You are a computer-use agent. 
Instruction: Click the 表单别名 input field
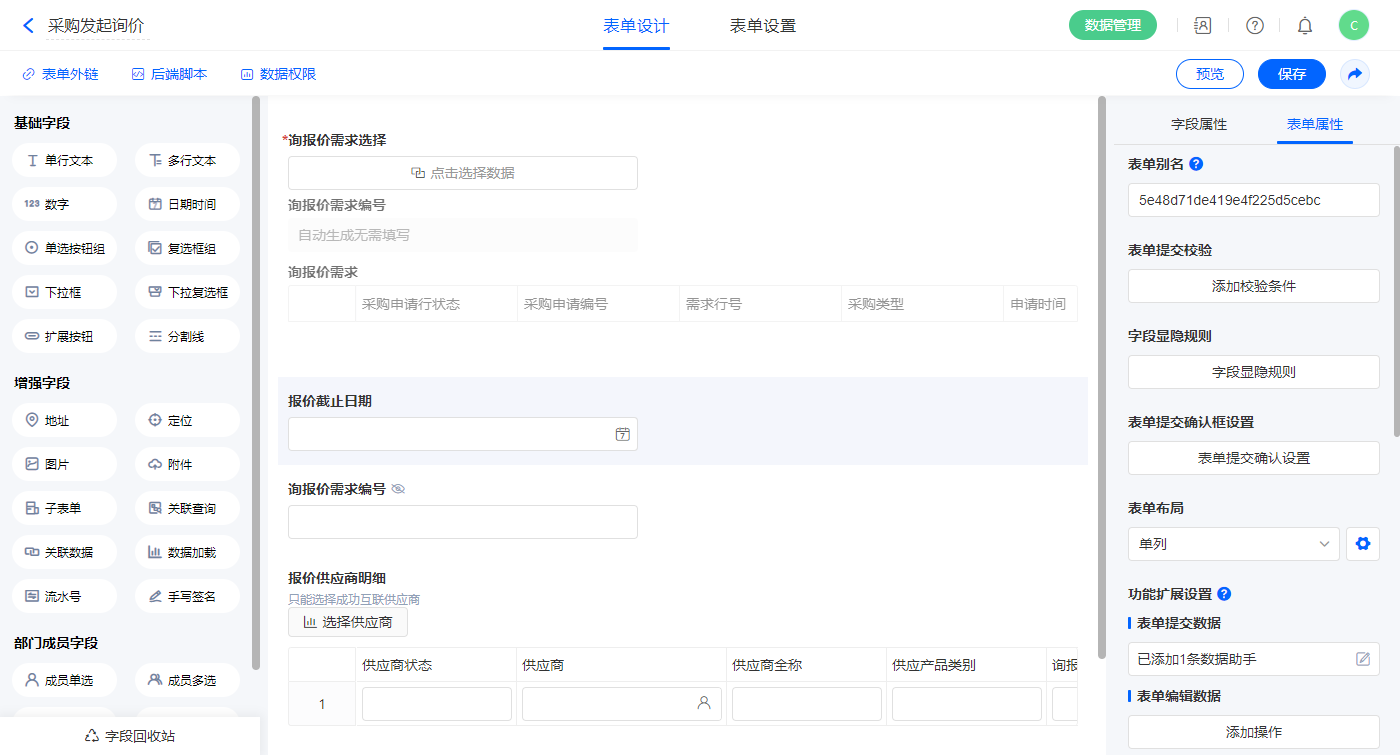coord(1253,200)
